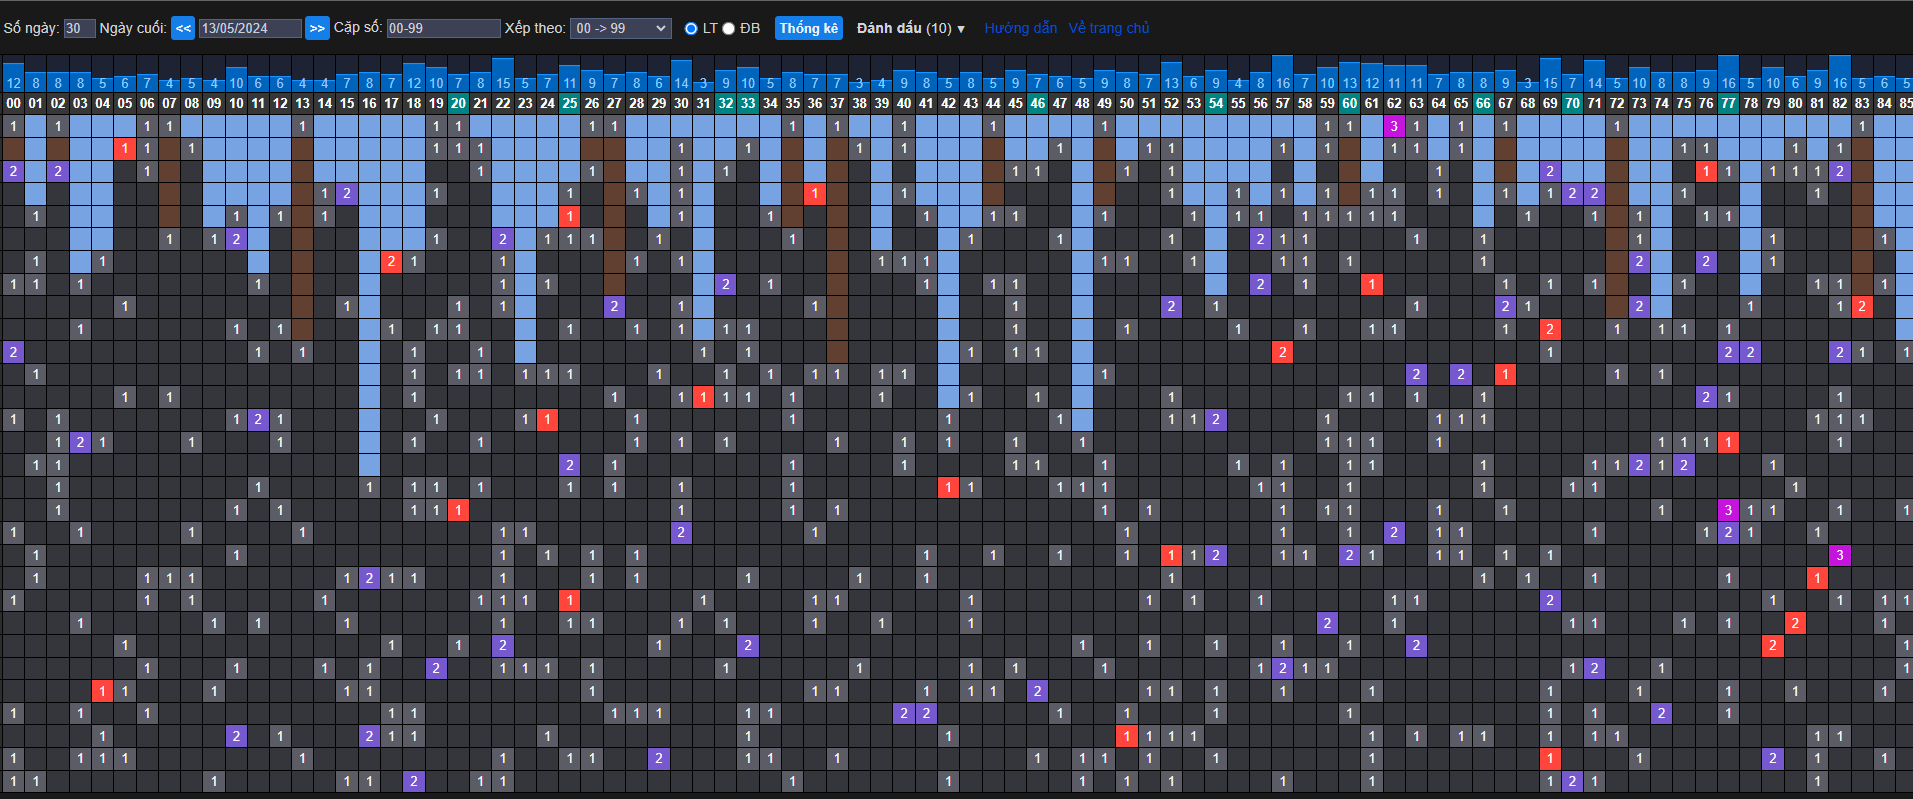Select the ĐB radio option
This screenshot has width=1913, height=799.
tap(729, 28)
